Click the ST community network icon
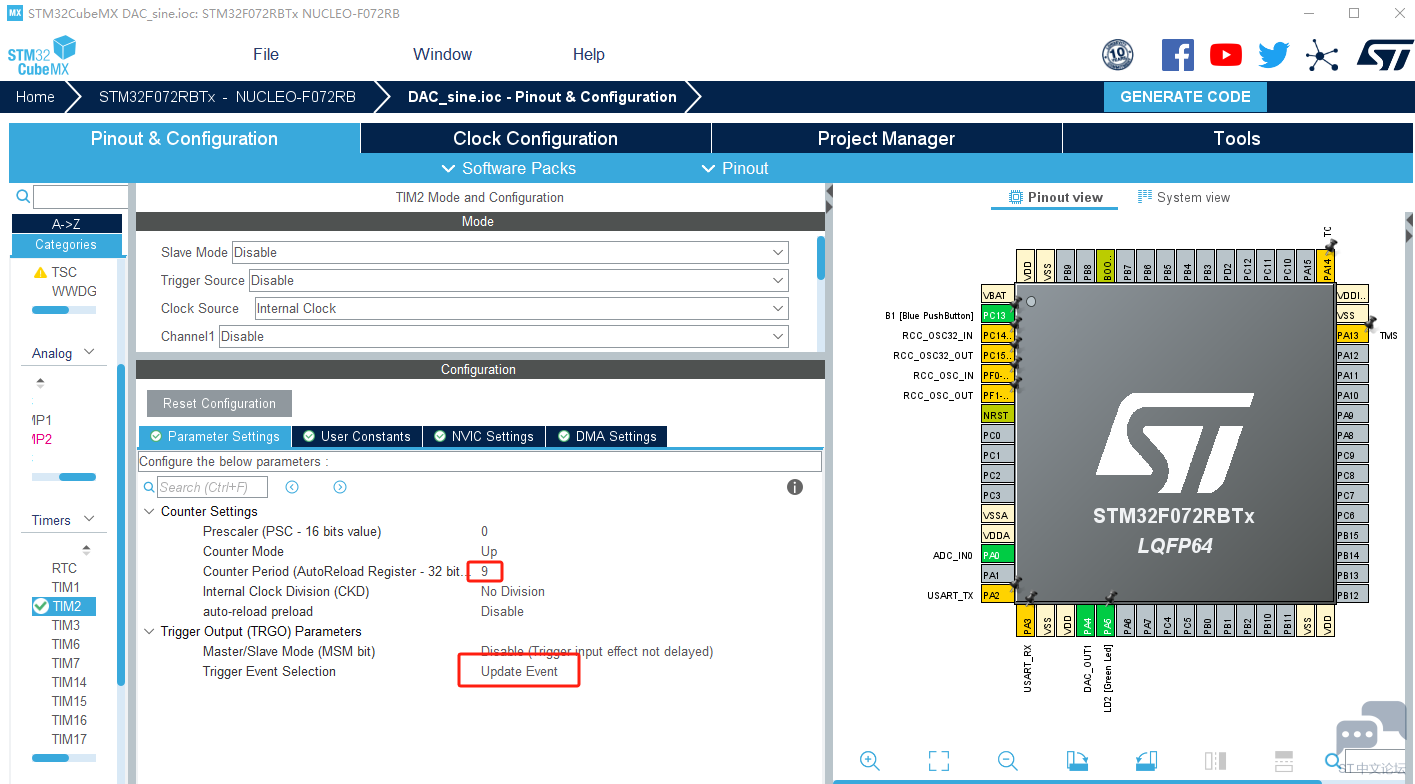The width and height of the screenshot is (1415, 784). click(1322, 55)
